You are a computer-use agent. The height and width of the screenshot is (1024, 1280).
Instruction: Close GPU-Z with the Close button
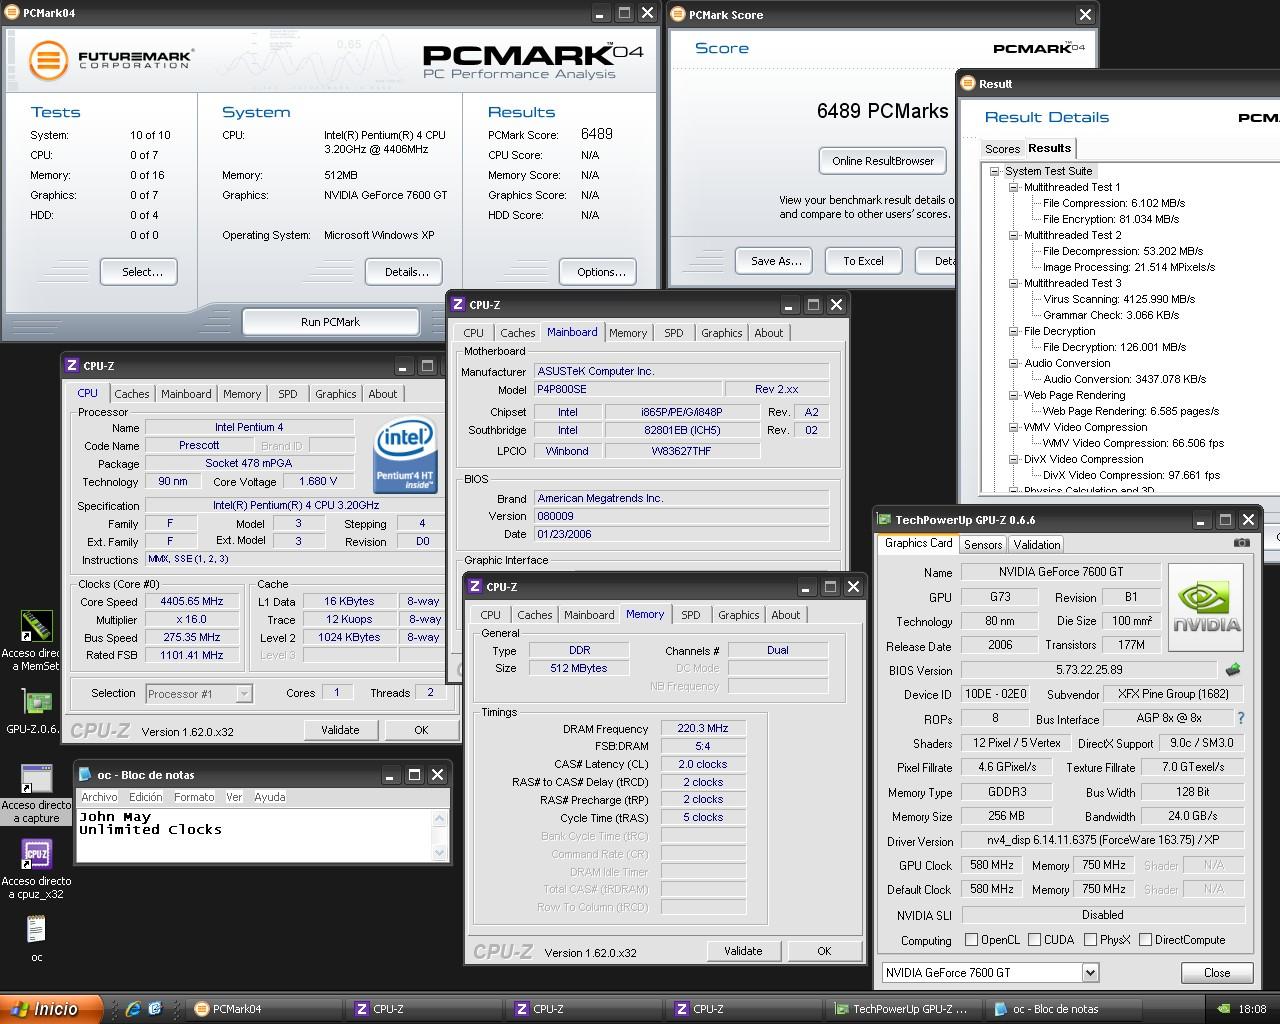[x=1217, y=972]
